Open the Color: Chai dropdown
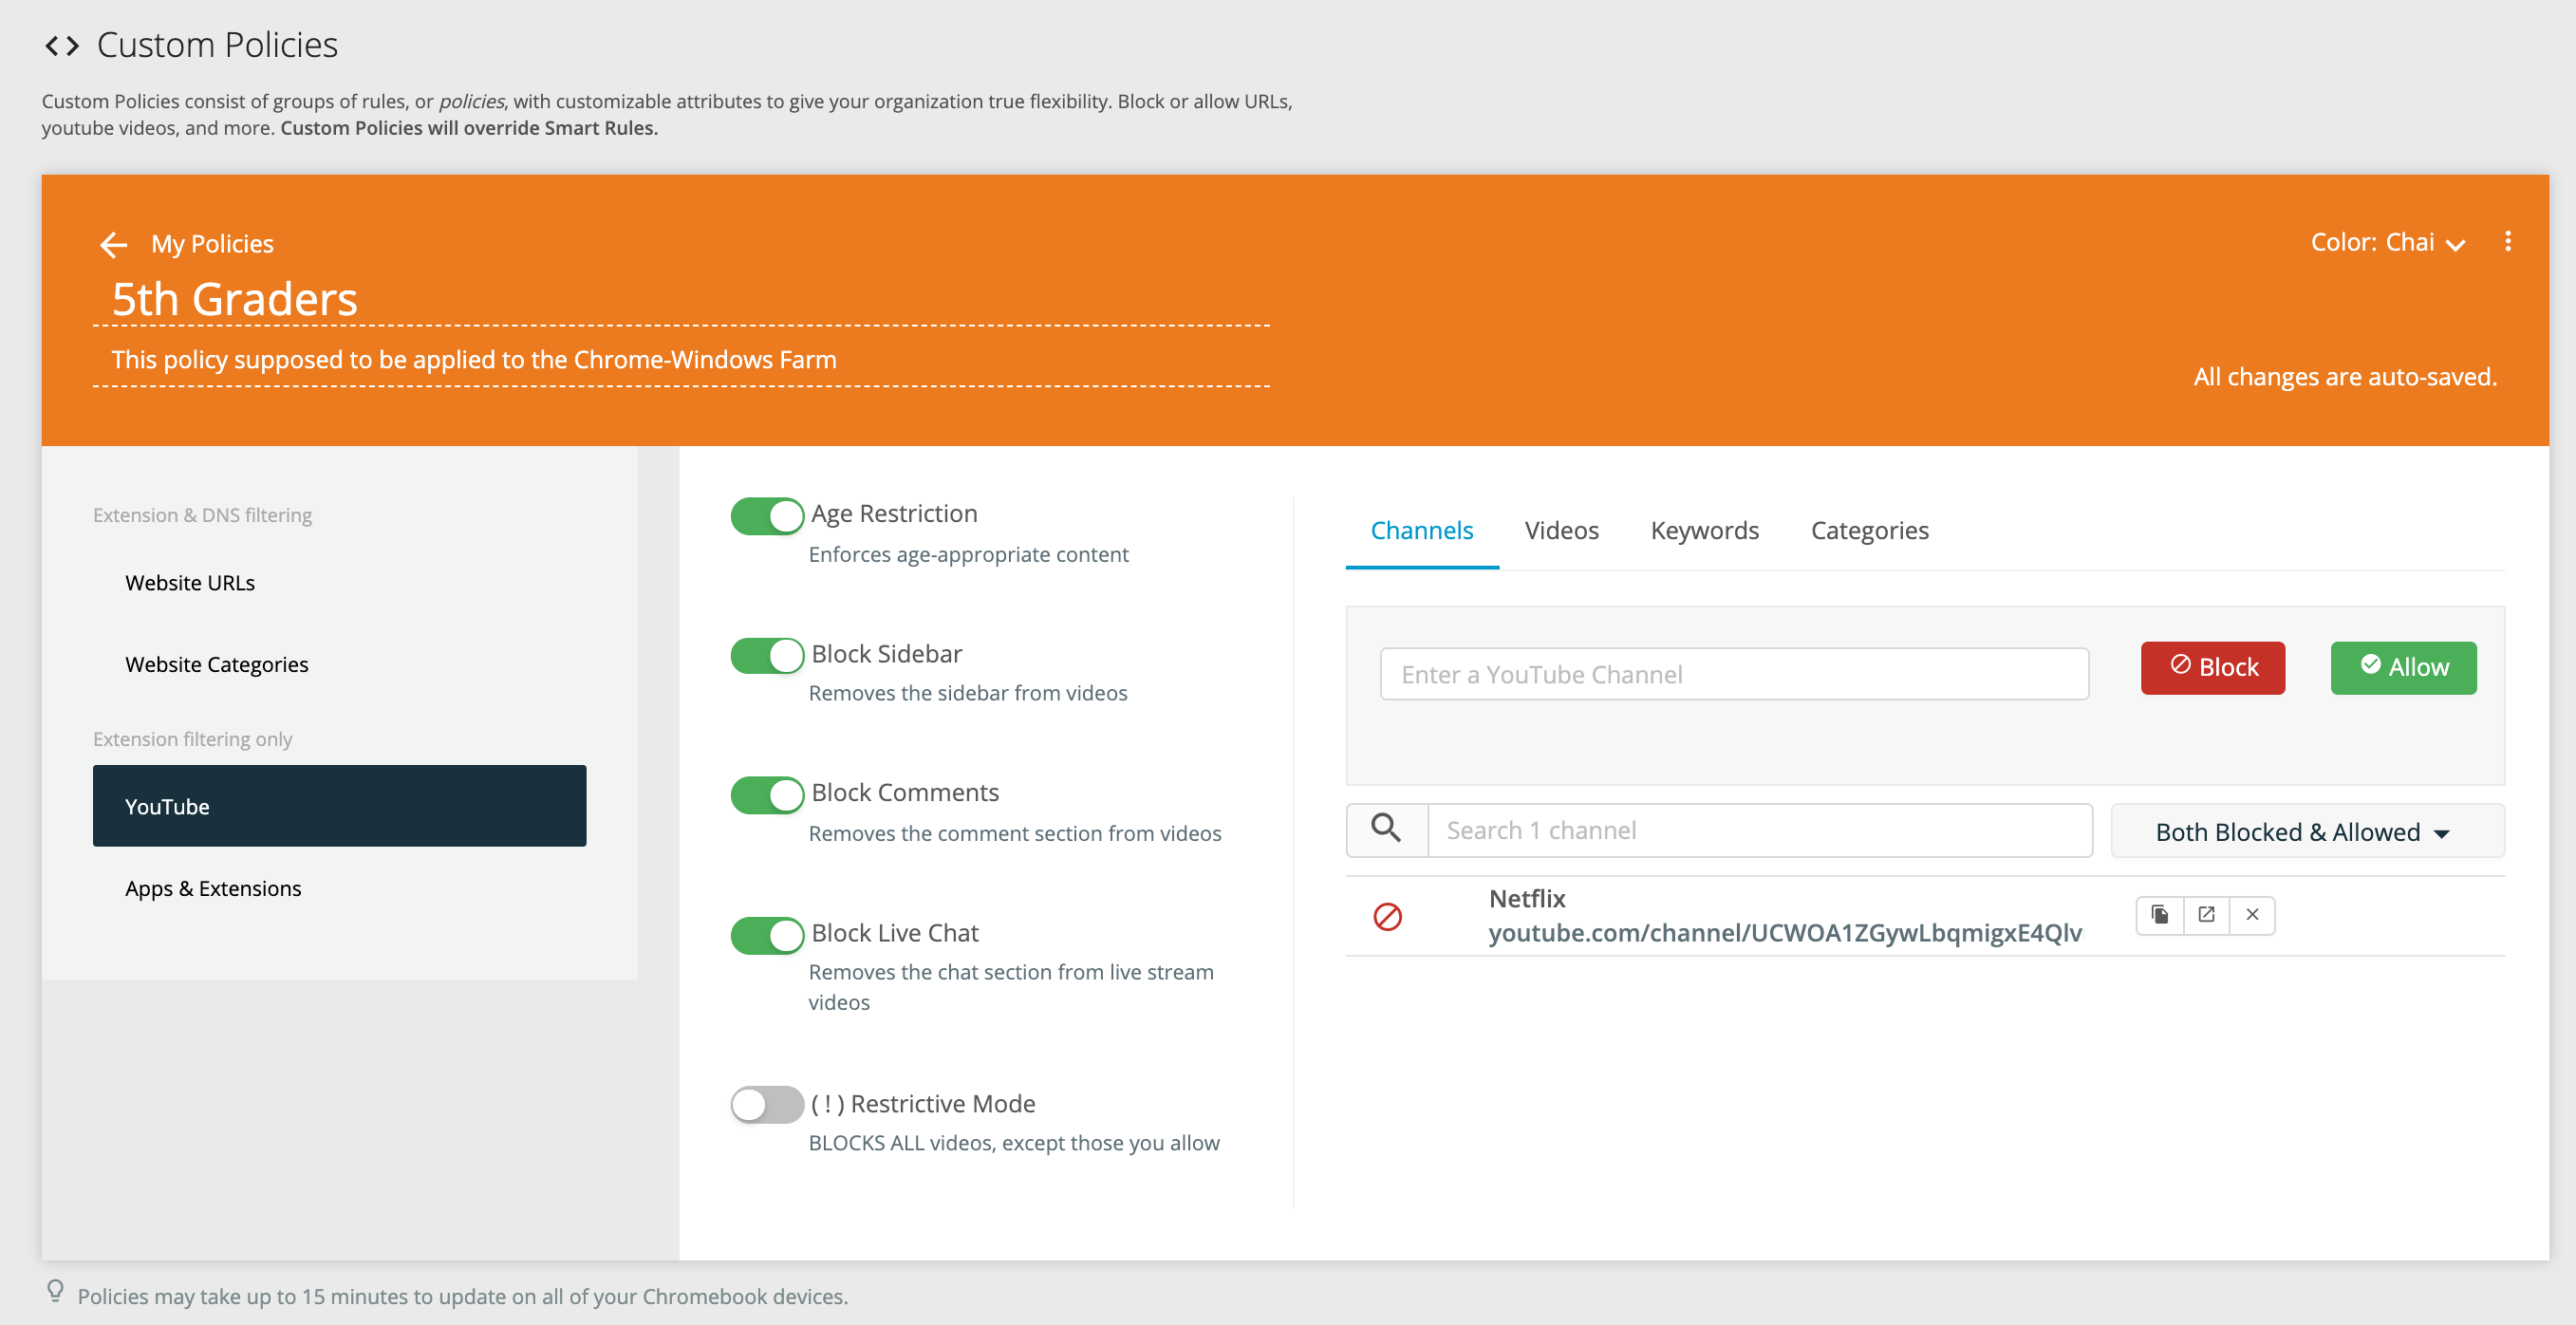This screenshot has height=1325, width=2576. coord(2387,243)
